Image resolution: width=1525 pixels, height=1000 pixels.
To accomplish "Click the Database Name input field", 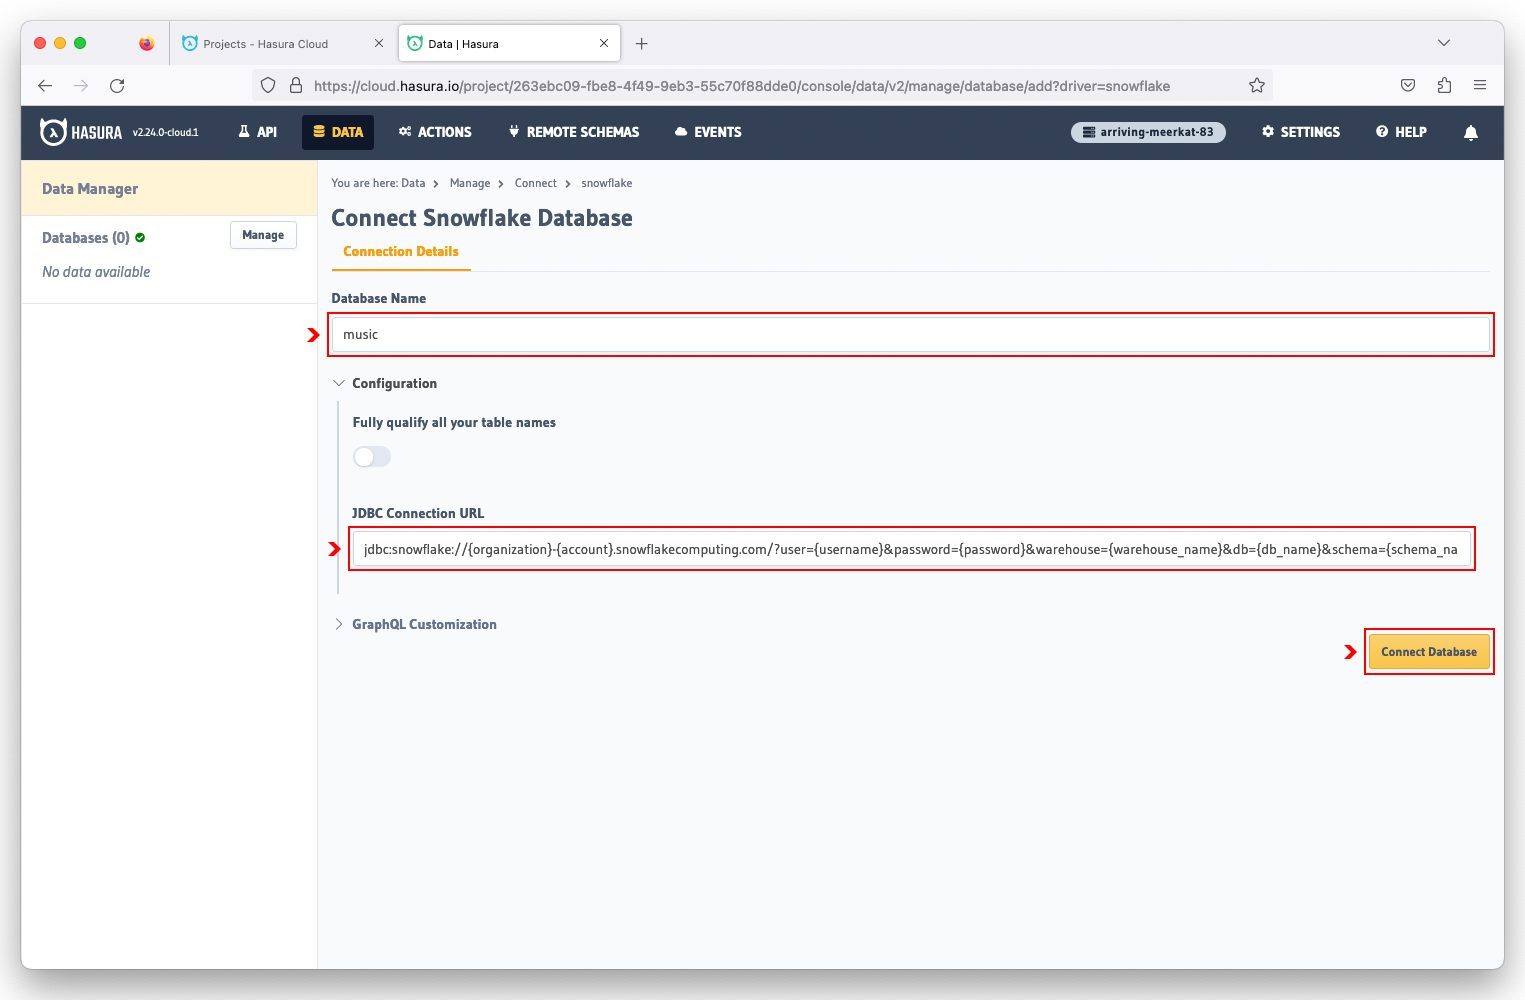I will tap(910, 335).
